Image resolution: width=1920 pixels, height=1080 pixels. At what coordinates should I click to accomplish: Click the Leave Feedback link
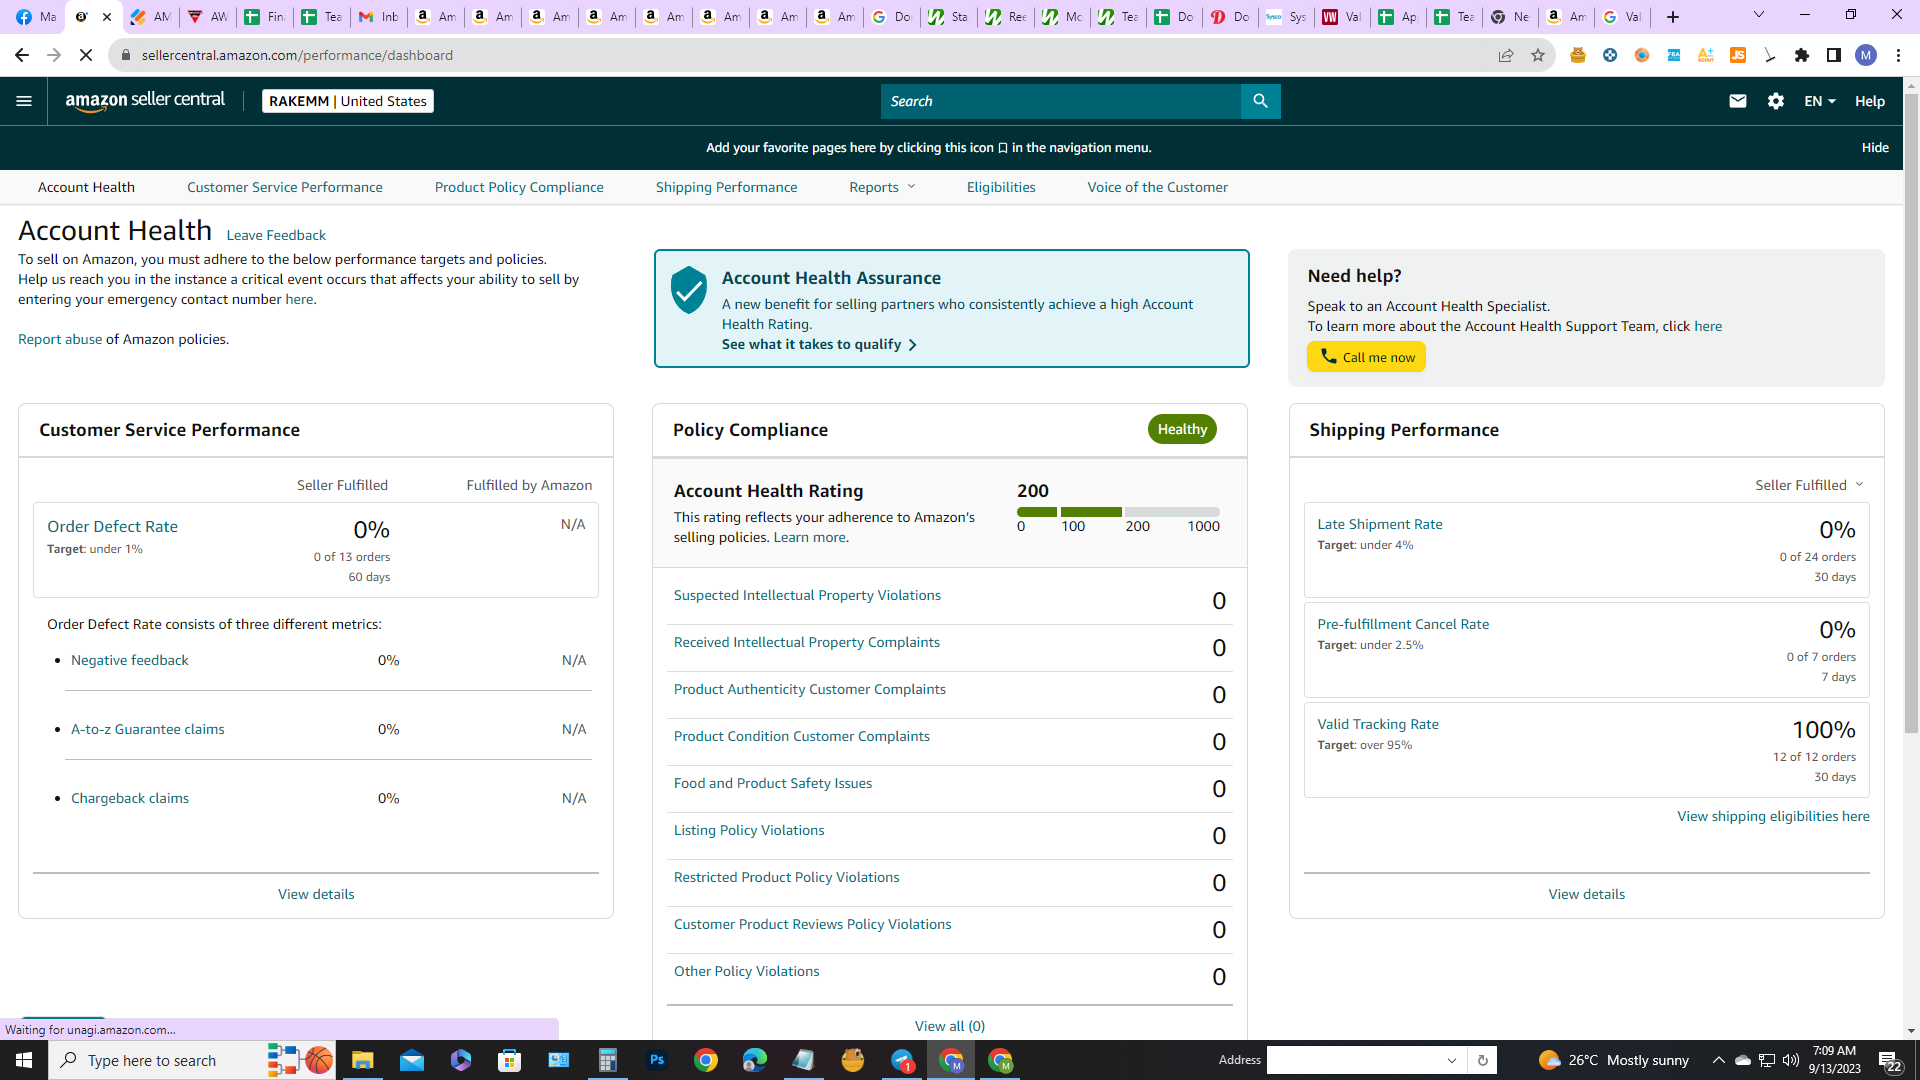[x=276, y=235]
